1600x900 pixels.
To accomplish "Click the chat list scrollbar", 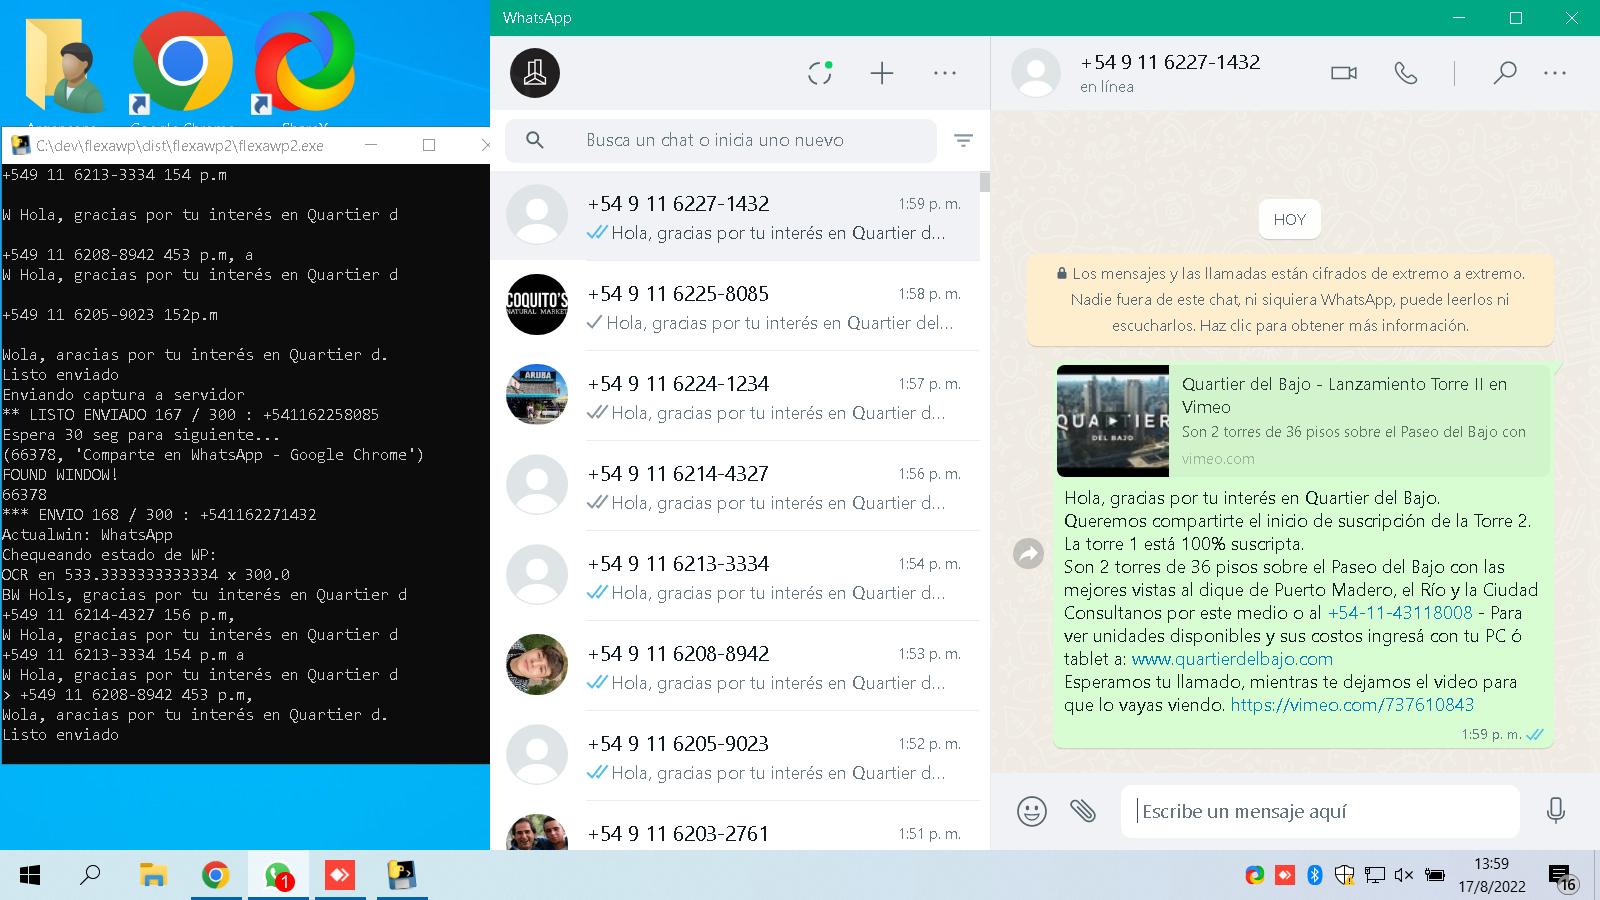I will pyautogui.click(x=985, y=182).
